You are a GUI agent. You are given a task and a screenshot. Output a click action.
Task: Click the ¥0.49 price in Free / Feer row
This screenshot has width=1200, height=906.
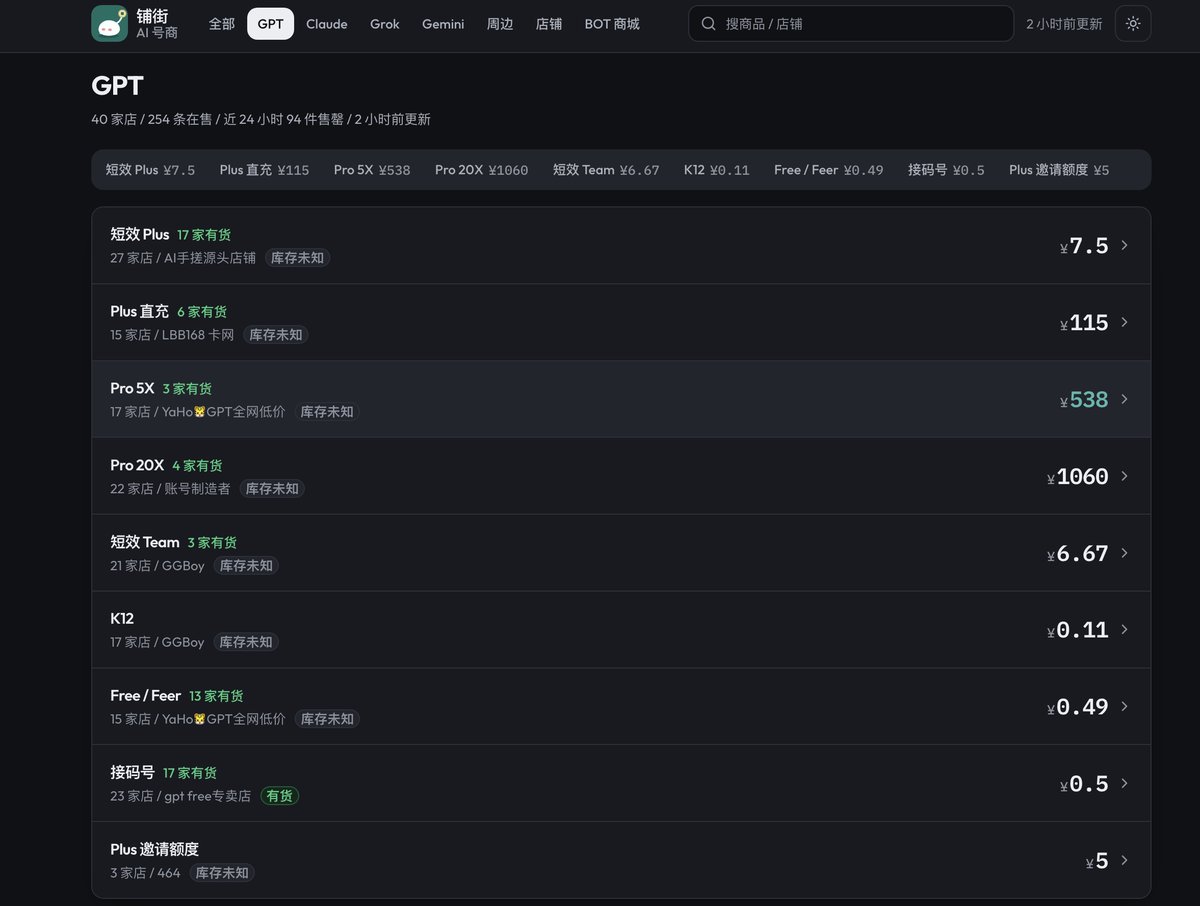point(1077,707)
